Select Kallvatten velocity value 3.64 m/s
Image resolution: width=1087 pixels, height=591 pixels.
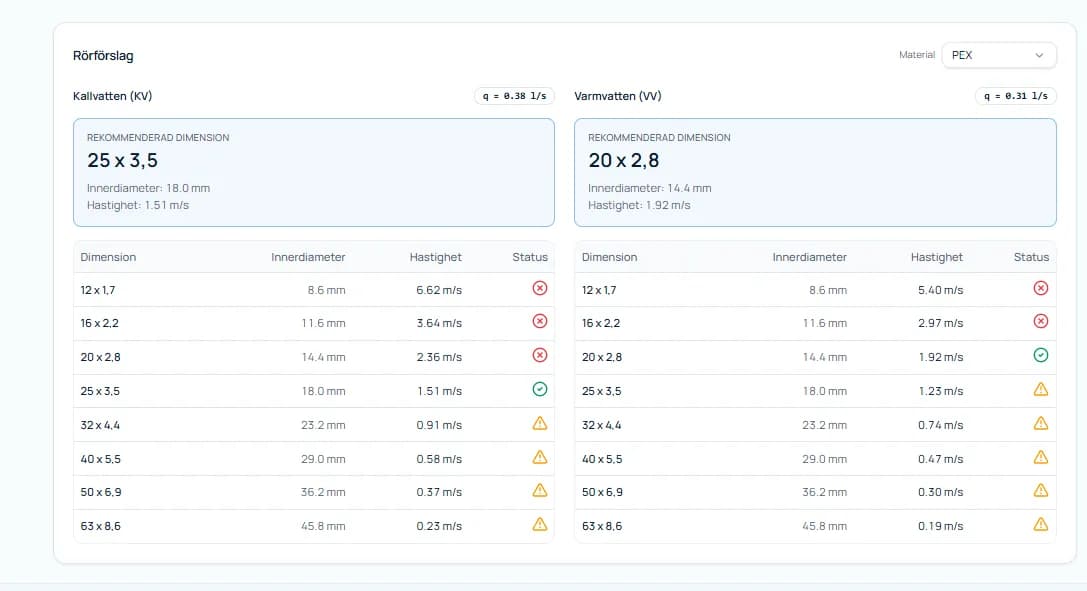coord(439,324)
